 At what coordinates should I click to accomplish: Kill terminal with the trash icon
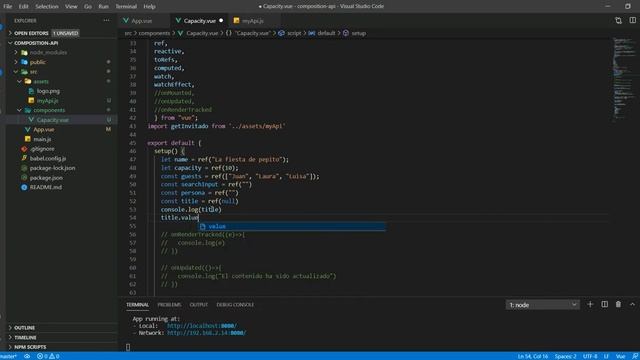click(618, 304)
